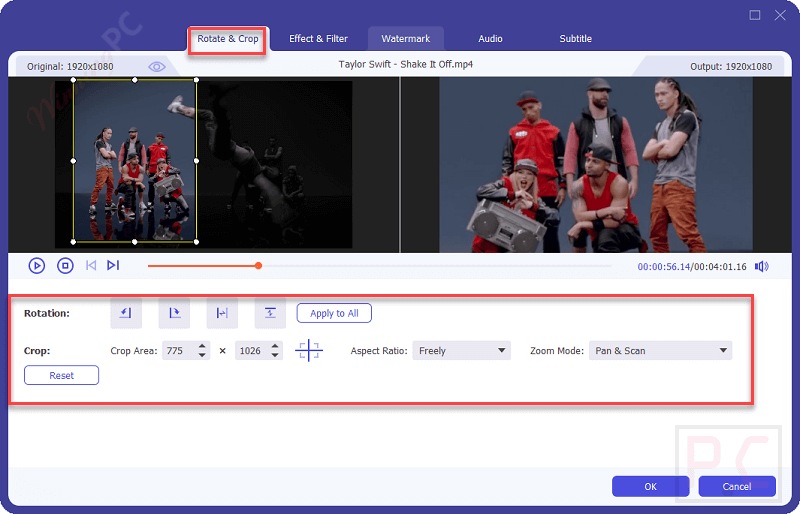Viewport: 800px width, 514px height.
Task: Flip video horizontally
Action: pos(222,313)
